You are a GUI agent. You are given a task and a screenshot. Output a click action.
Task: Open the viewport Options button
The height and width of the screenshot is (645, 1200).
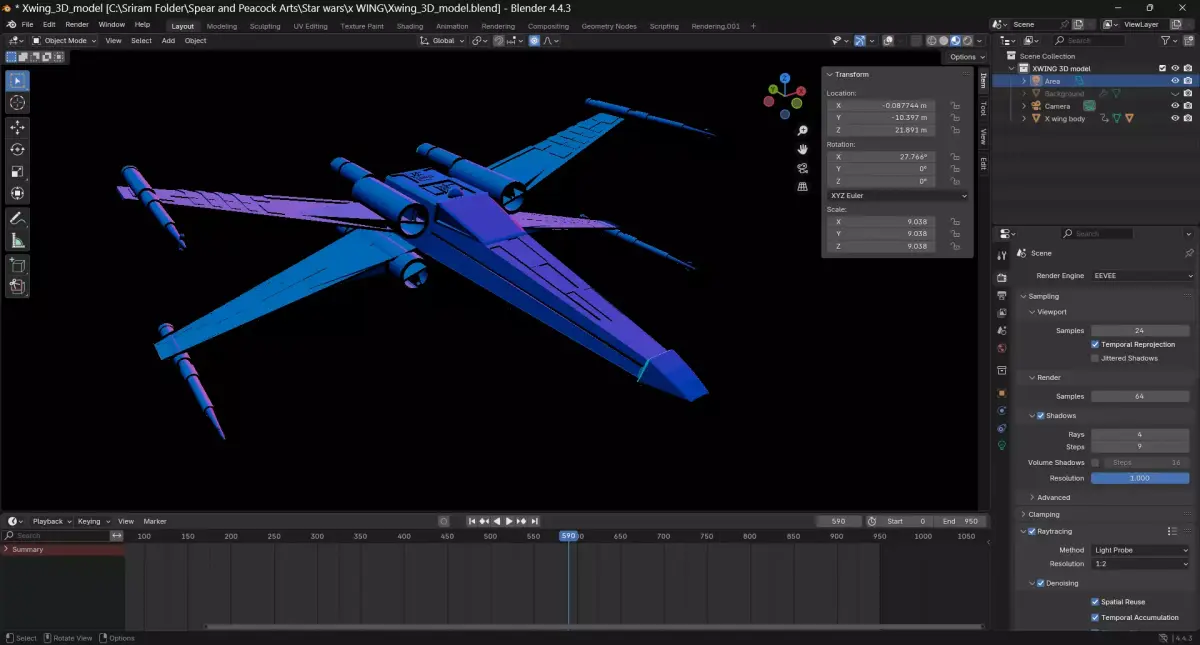click(x=967, y=57)
